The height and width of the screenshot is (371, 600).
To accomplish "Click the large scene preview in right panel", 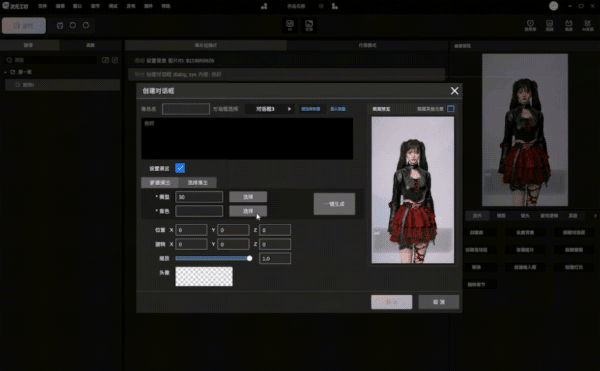I will [x=525, y=130].
